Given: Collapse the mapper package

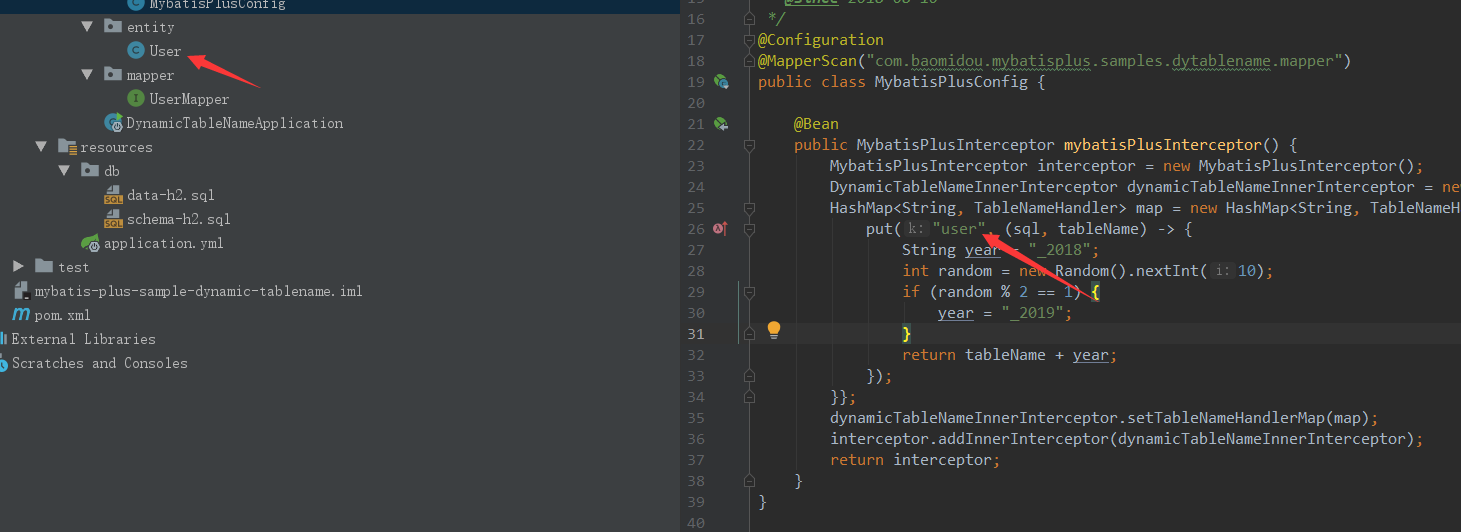Looking at the screenshot, I should coord(88,75).
